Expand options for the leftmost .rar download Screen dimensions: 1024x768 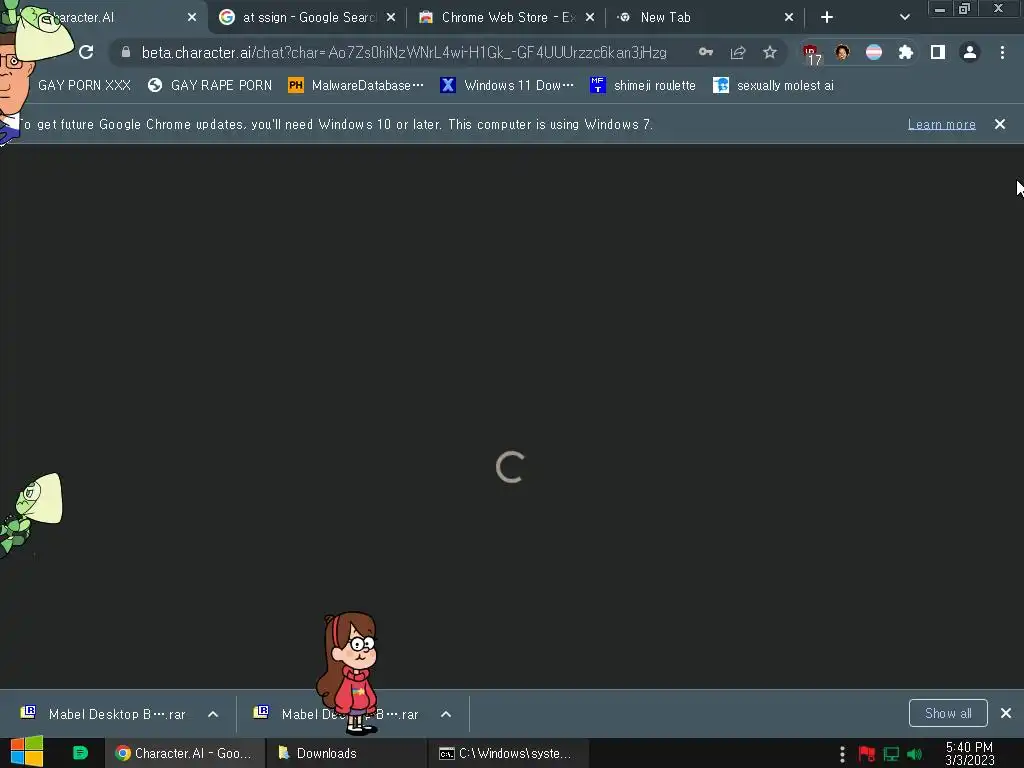[x=213, y=714]
